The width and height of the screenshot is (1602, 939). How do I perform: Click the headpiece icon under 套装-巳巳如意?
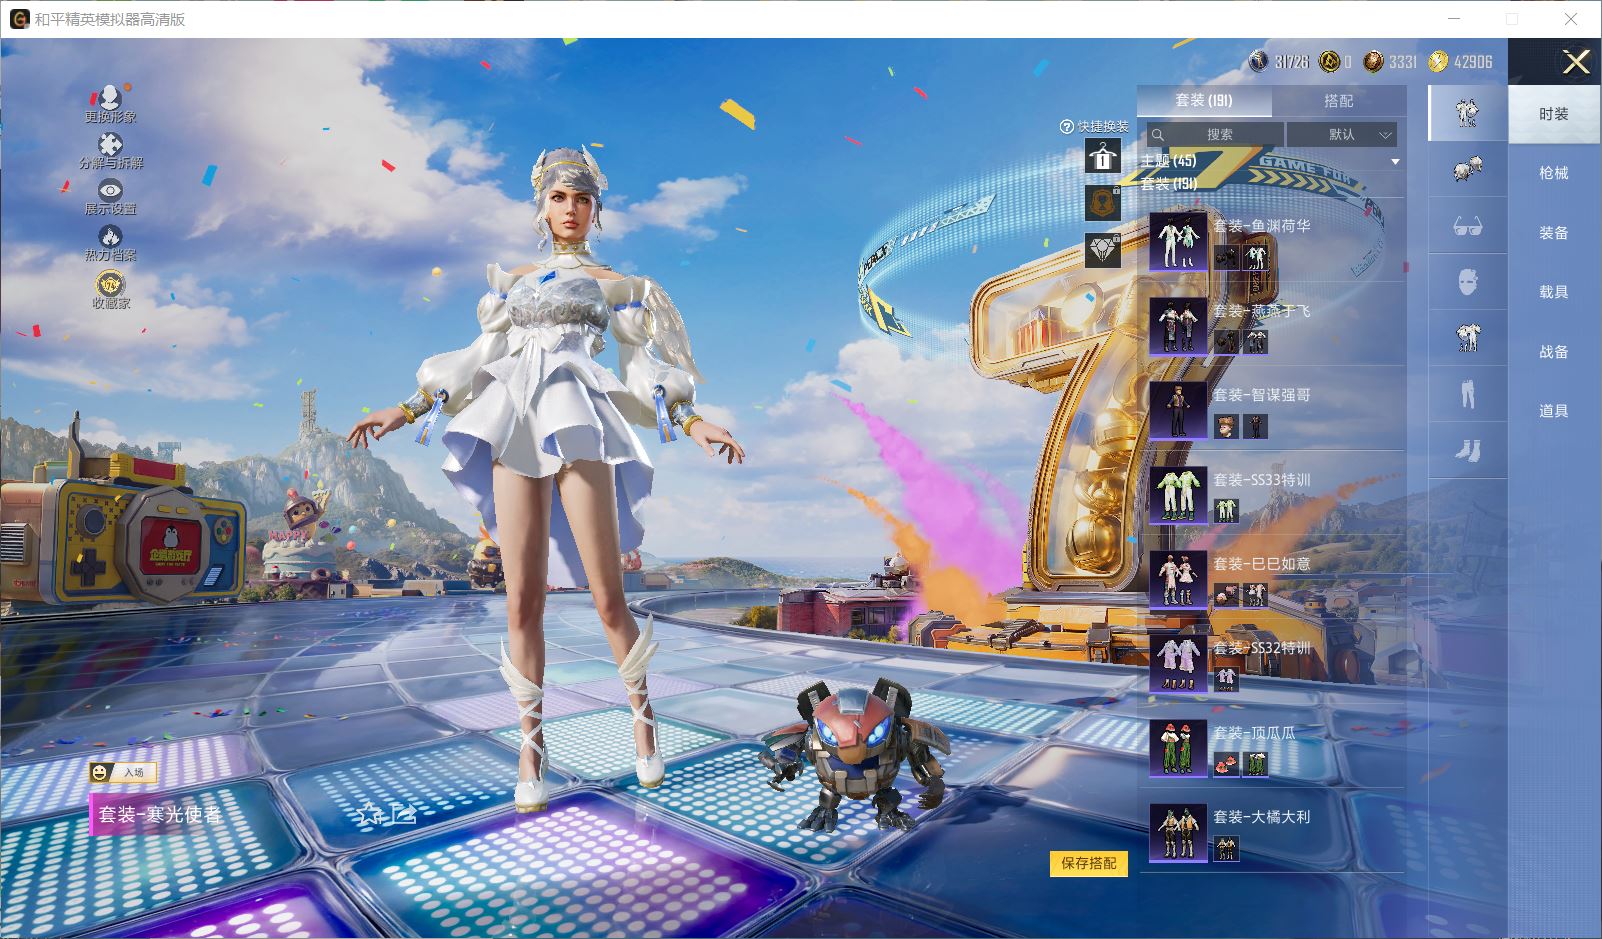click(x=1226, y=596)
